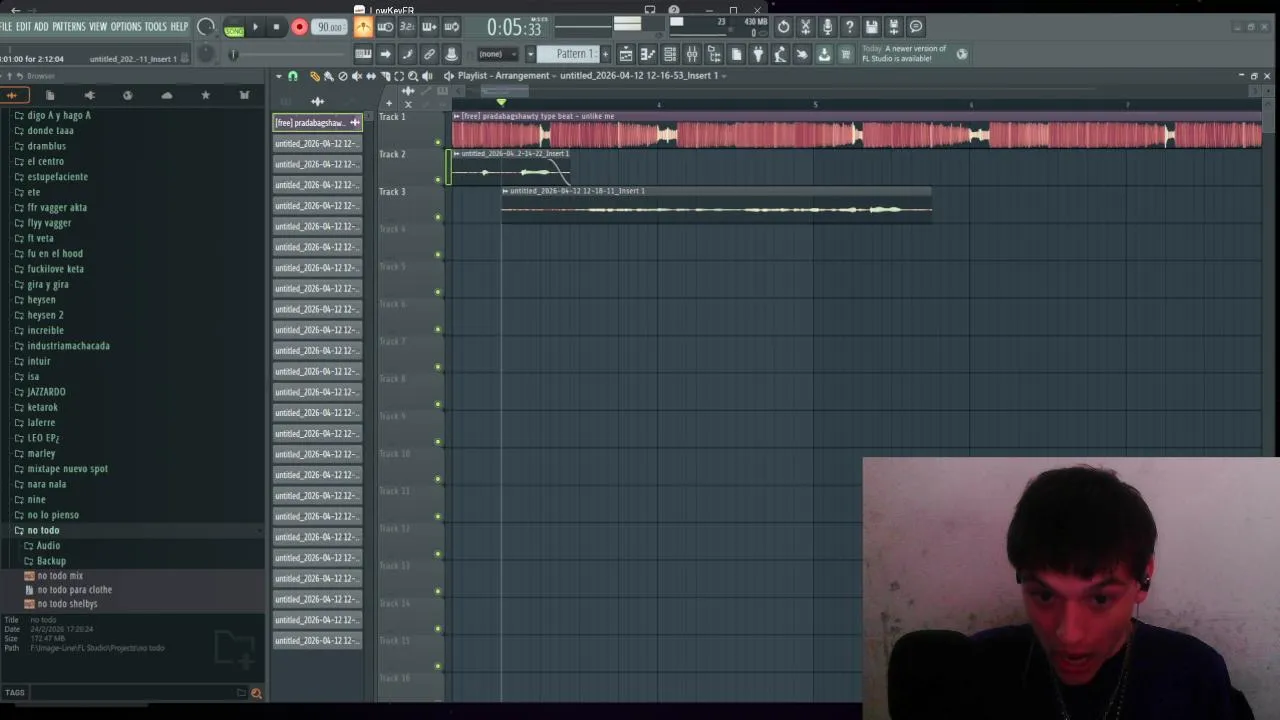
Task: Open the PATTERNS menu
Action: point(68,27)
